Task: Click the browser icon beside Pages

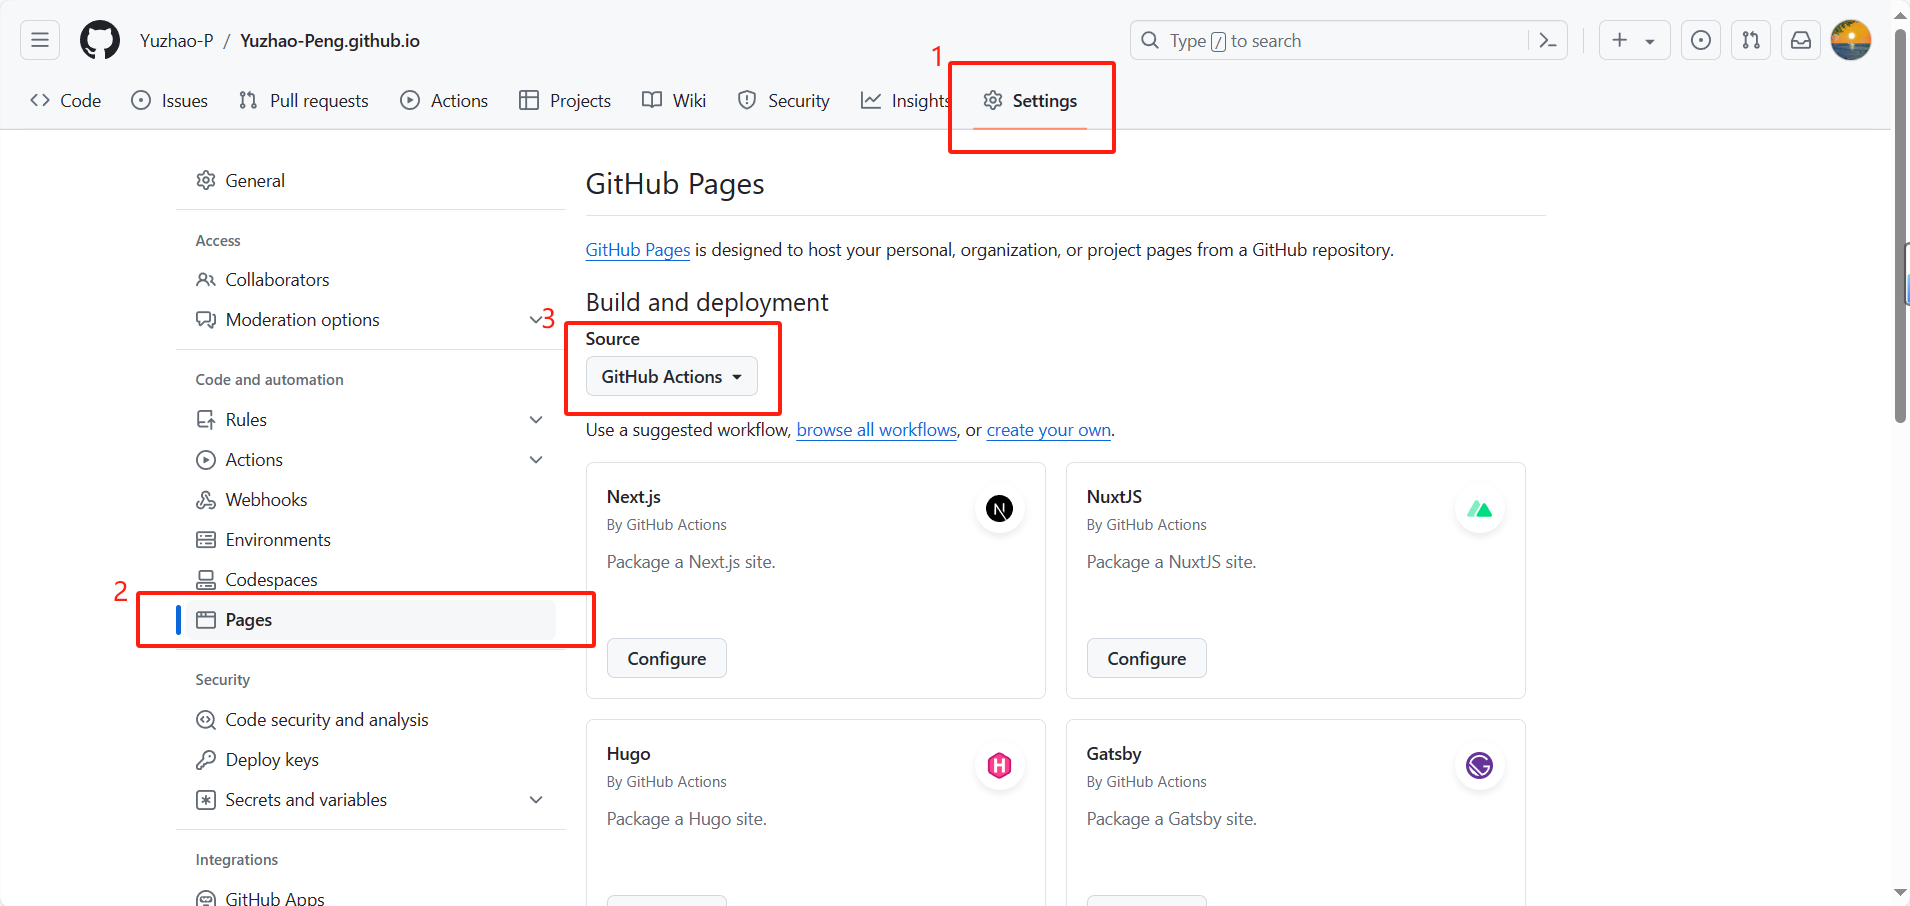Action: (x=206, y=620)
